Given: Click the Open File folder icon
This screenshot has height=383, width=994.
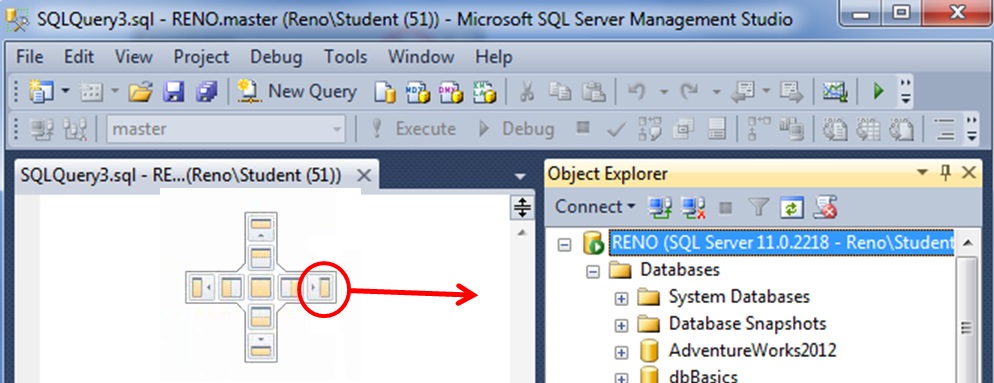Looking at the screenshot, I should click(140, 93).
